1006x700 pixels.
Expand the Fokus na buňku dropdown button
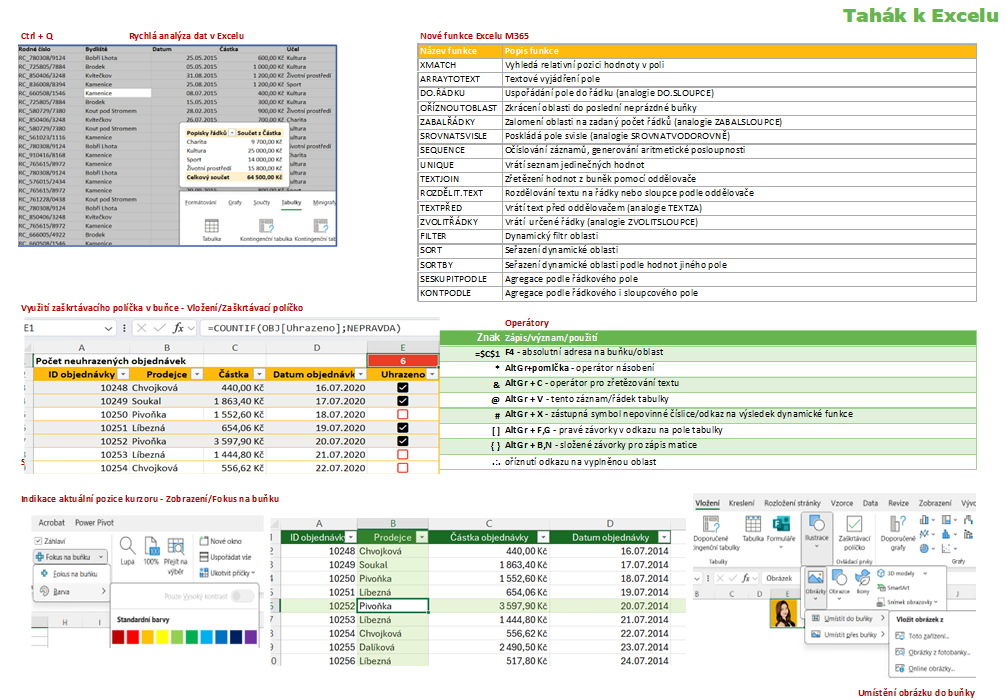click(101, 557)
